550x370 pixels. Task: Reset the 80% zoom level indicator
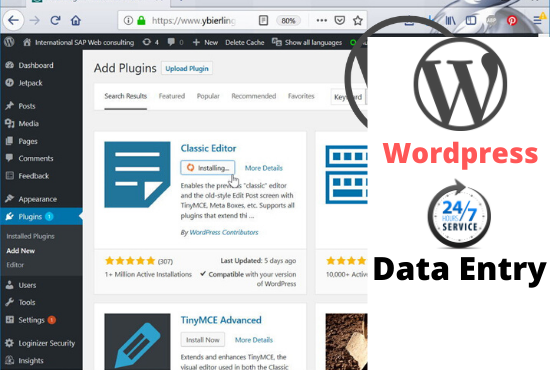point(288,21)
